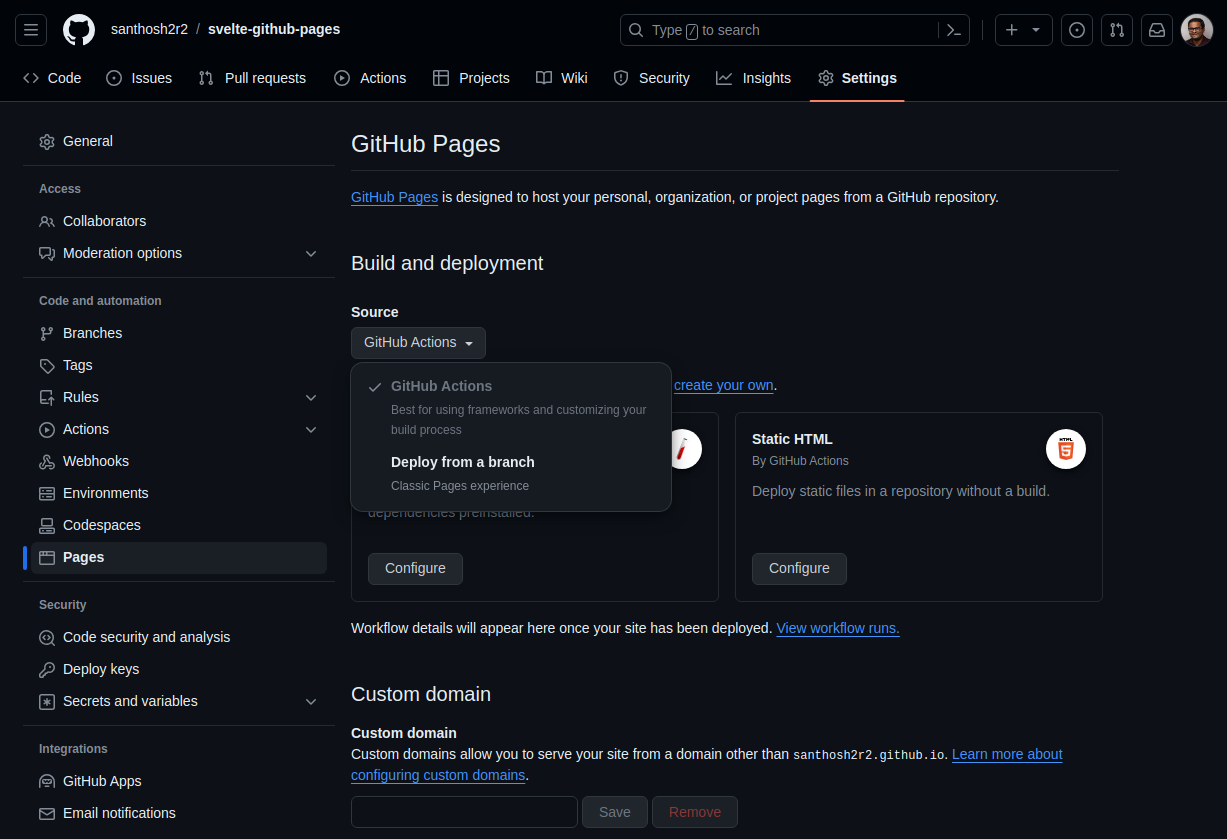Expand Moderation options in the sidebar

(310, 253)
